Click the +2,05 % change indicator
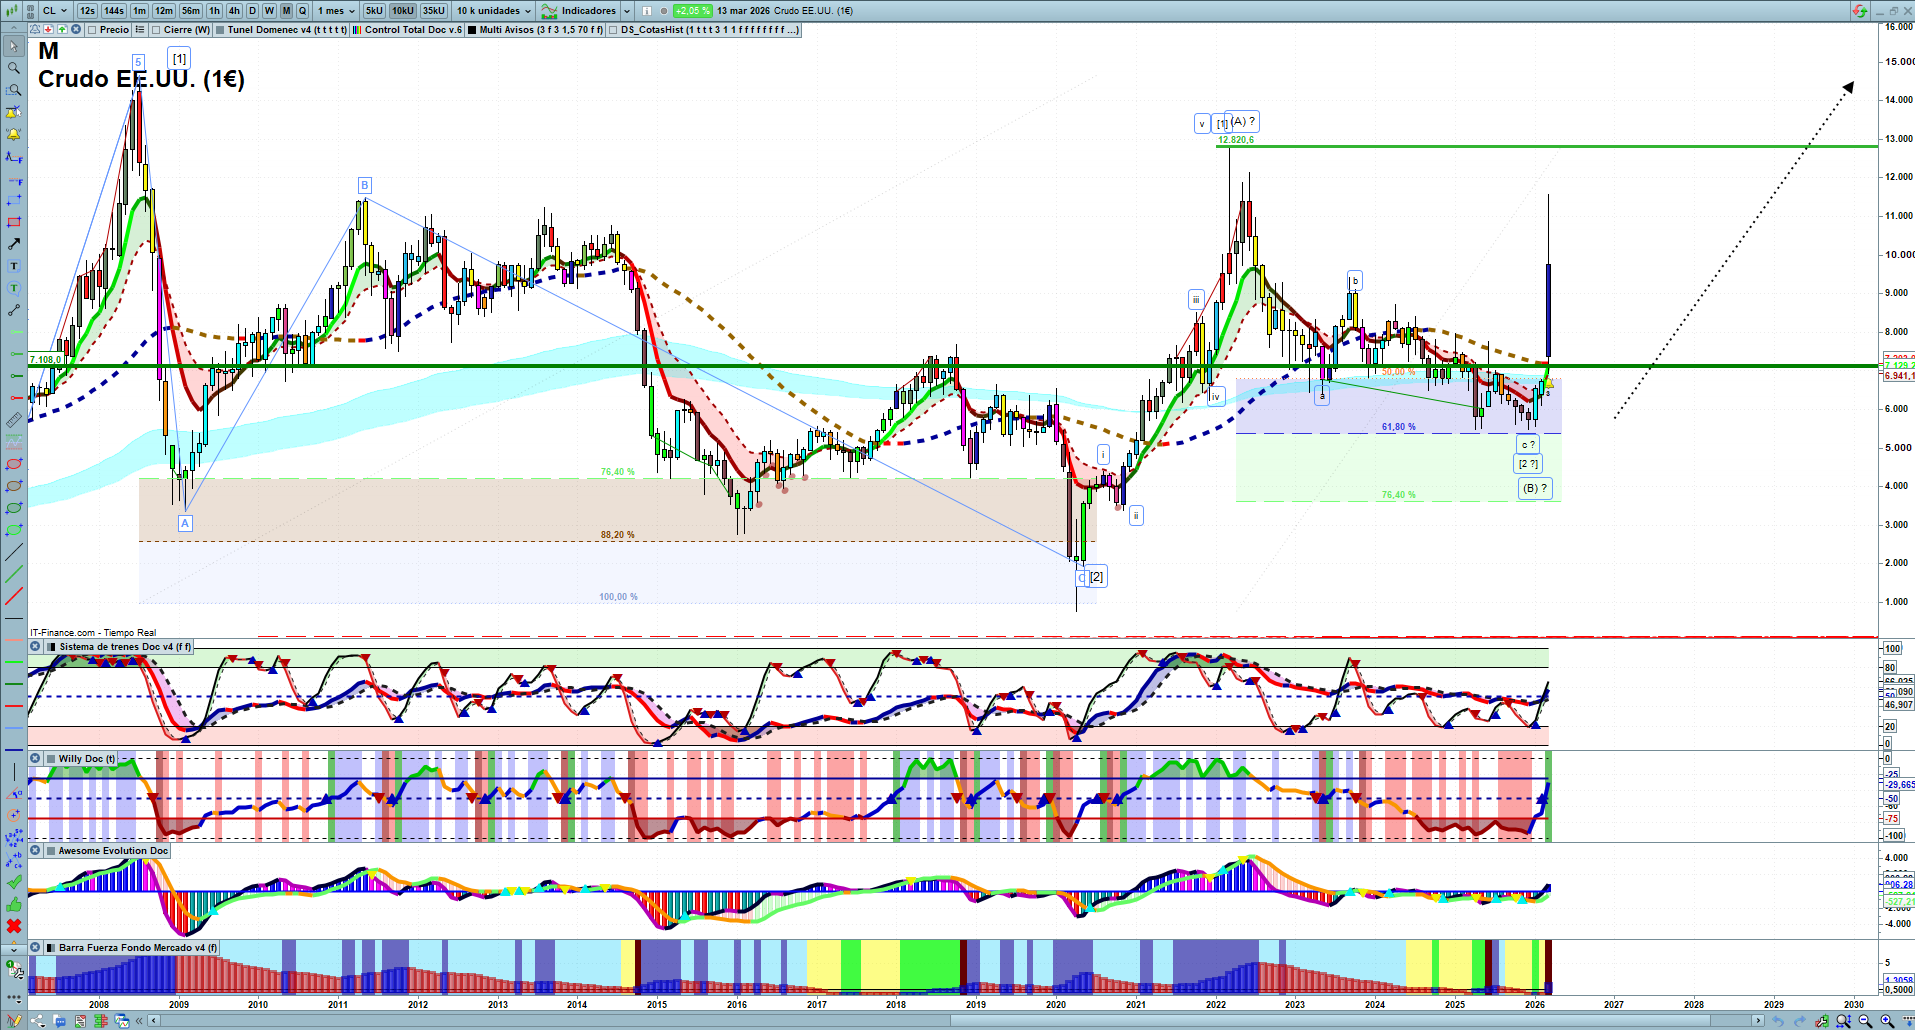The image size is (1915, 1030). [692, 11]
